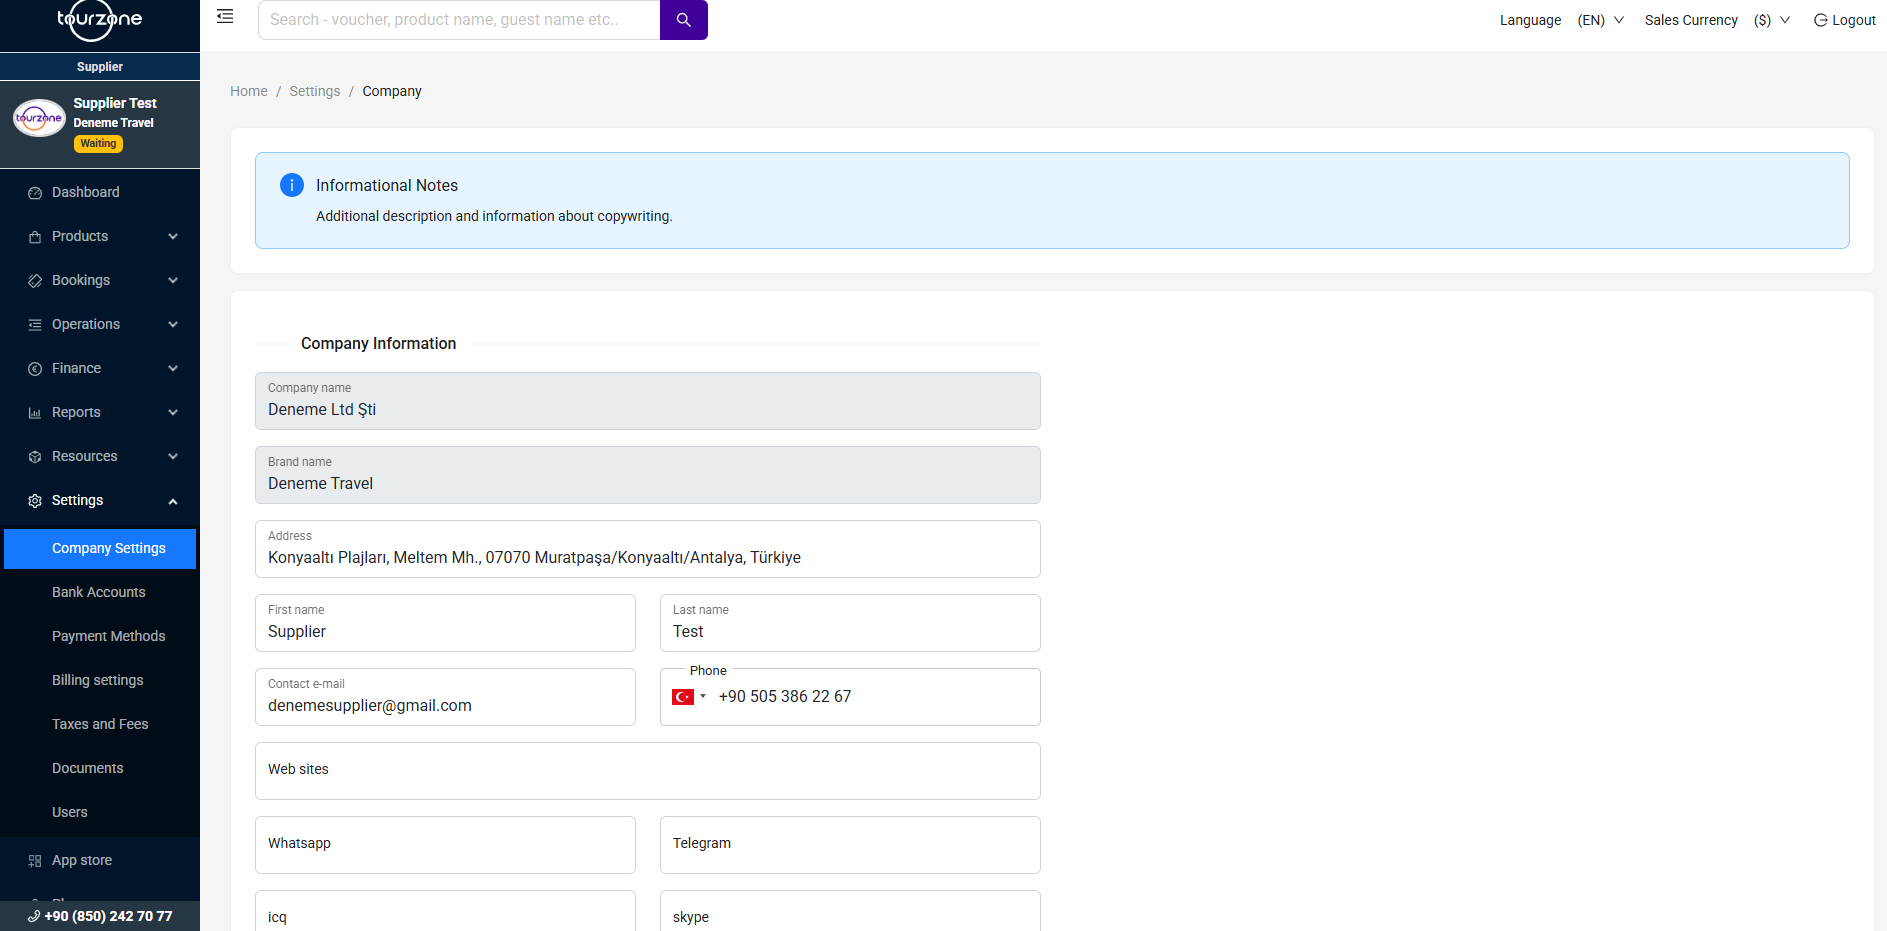Click into the Address field
1887x931 pixels.
648,549
